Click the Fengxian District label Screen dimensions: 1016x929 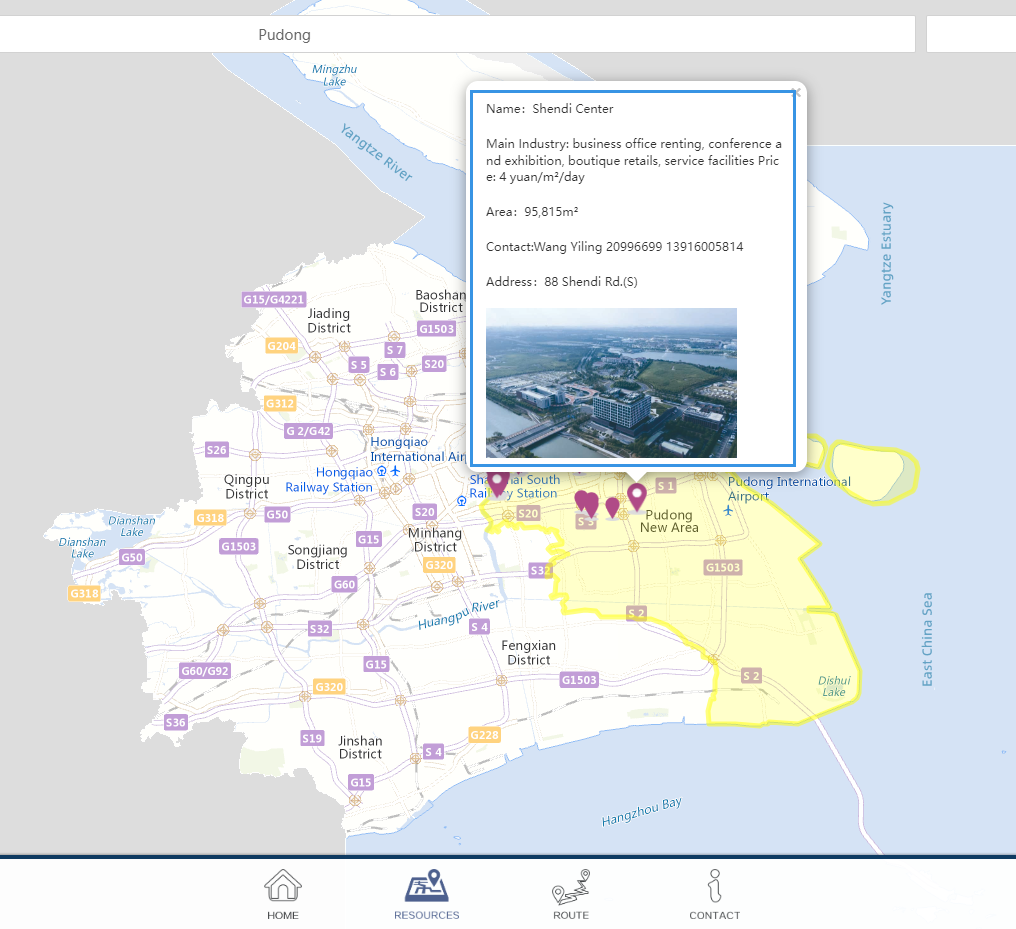coord(528,652)
